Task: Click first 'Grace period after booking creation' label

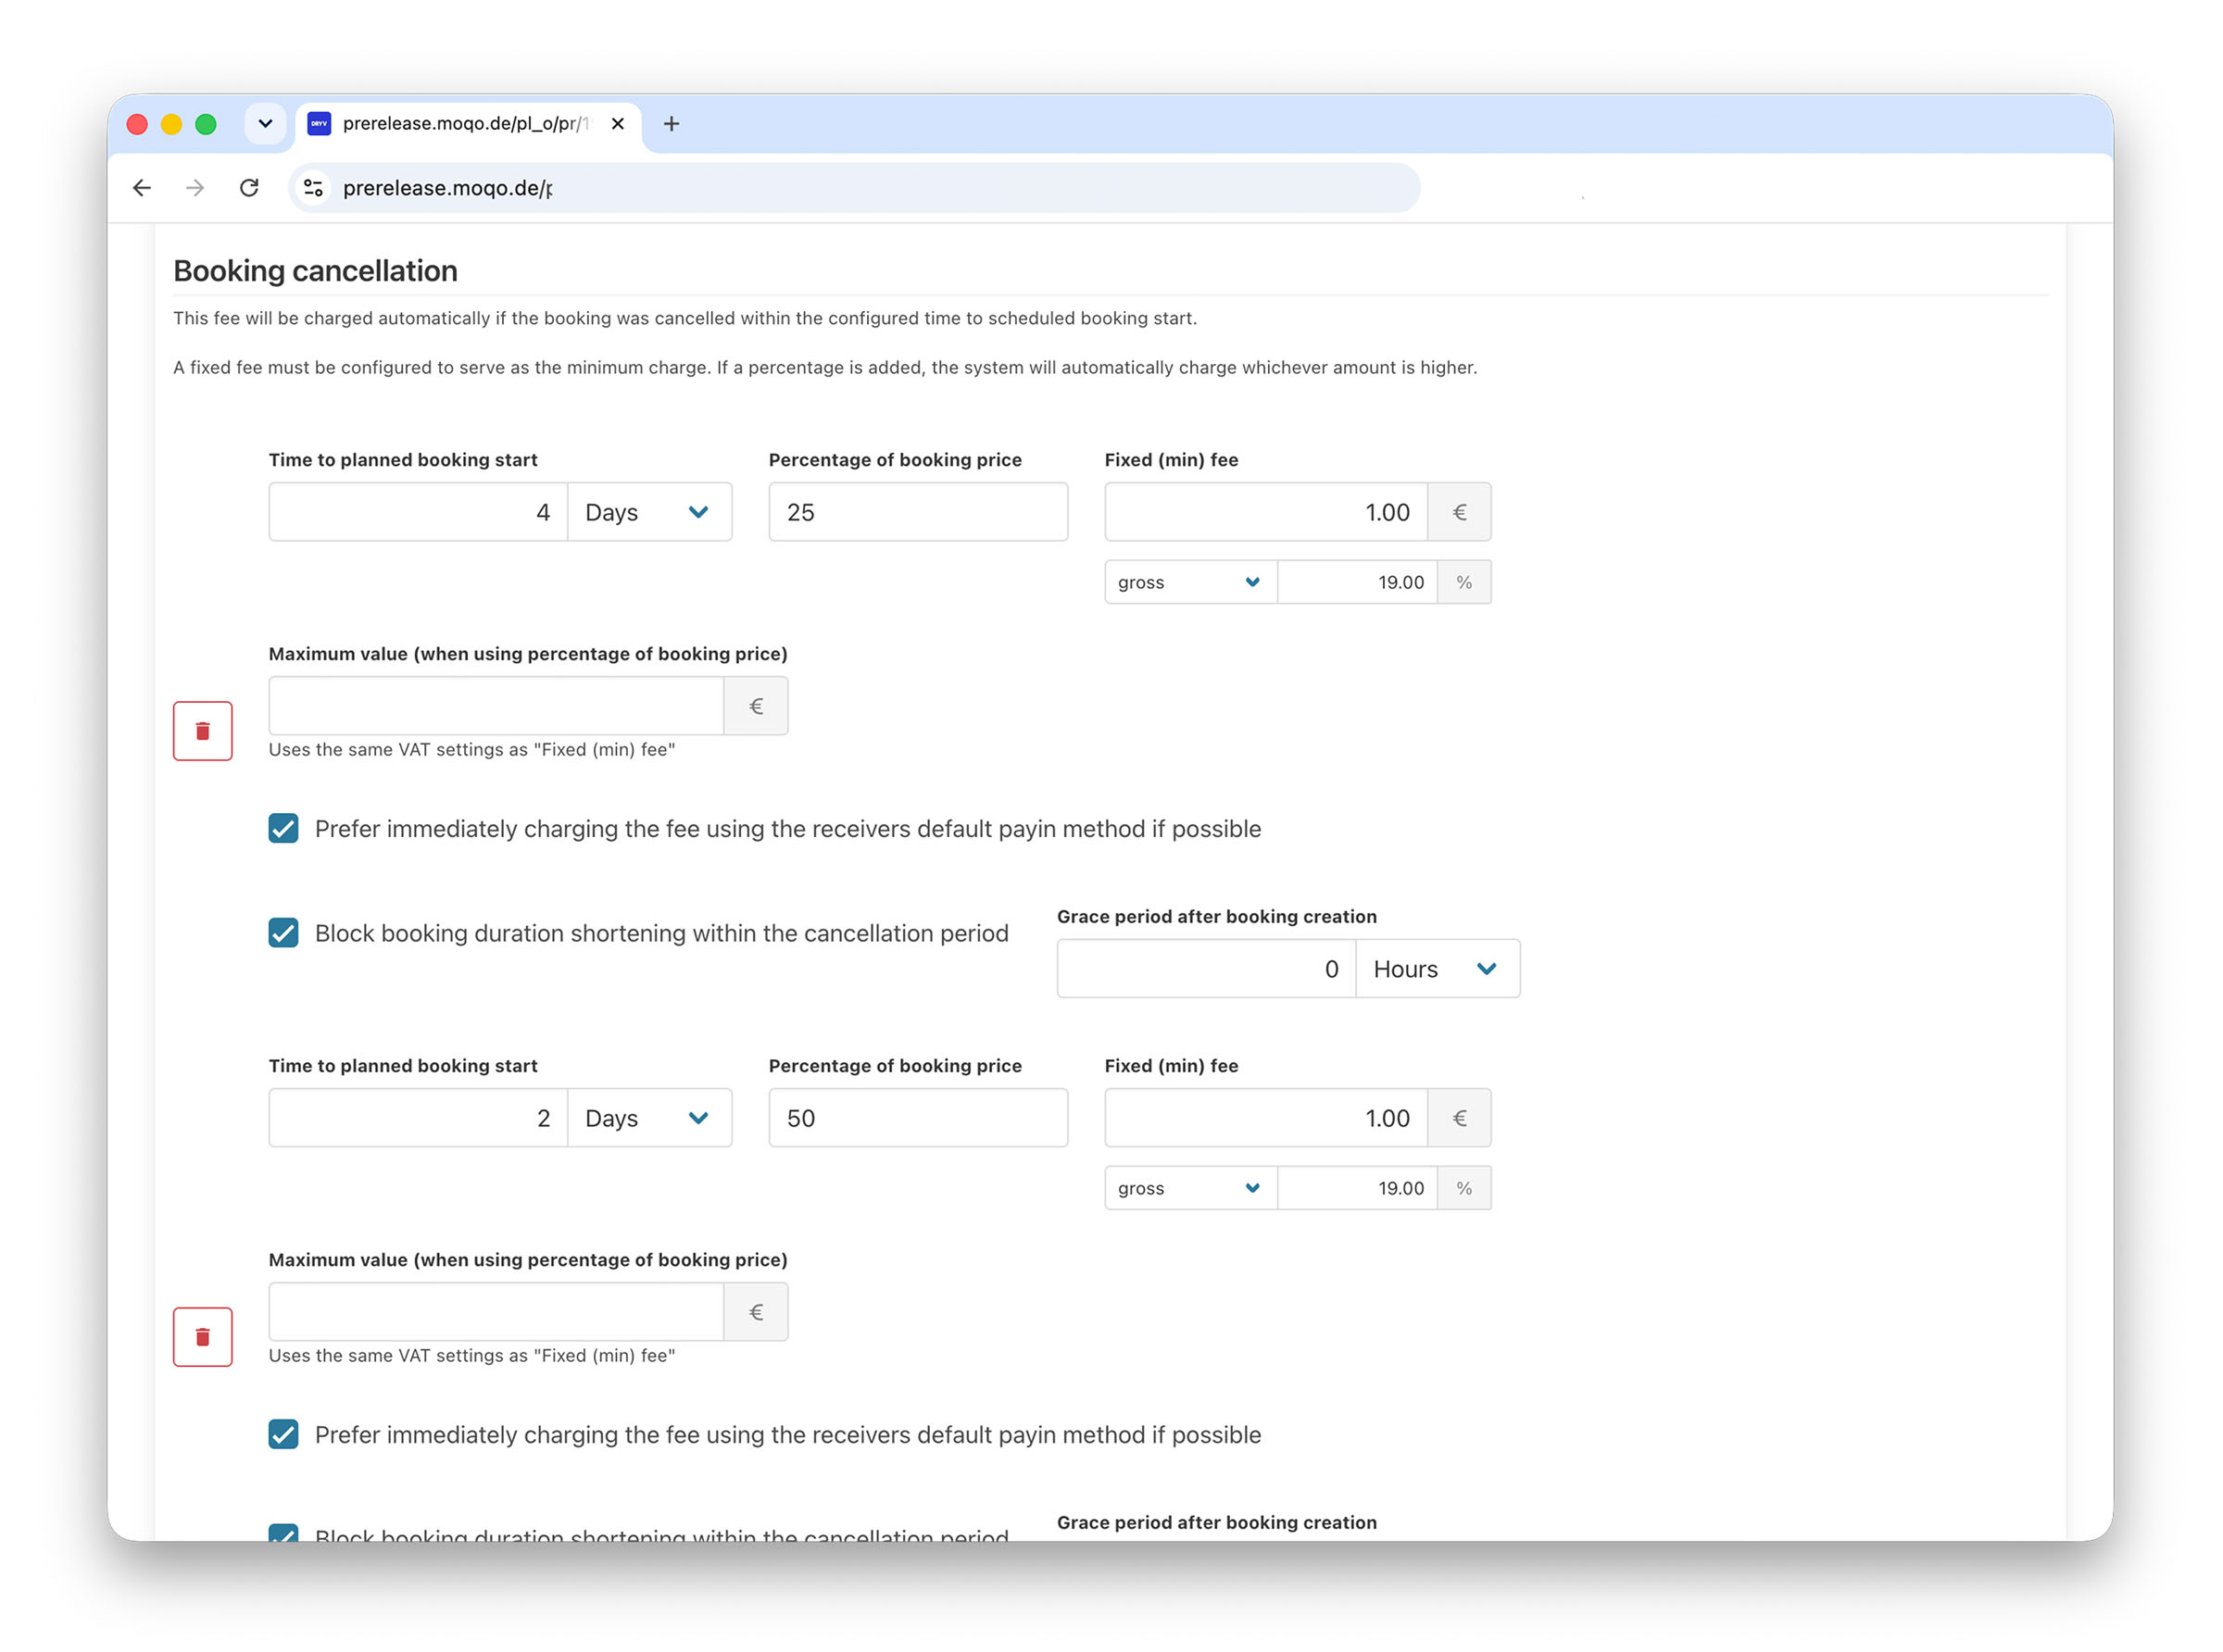Action: [1217, 917]
